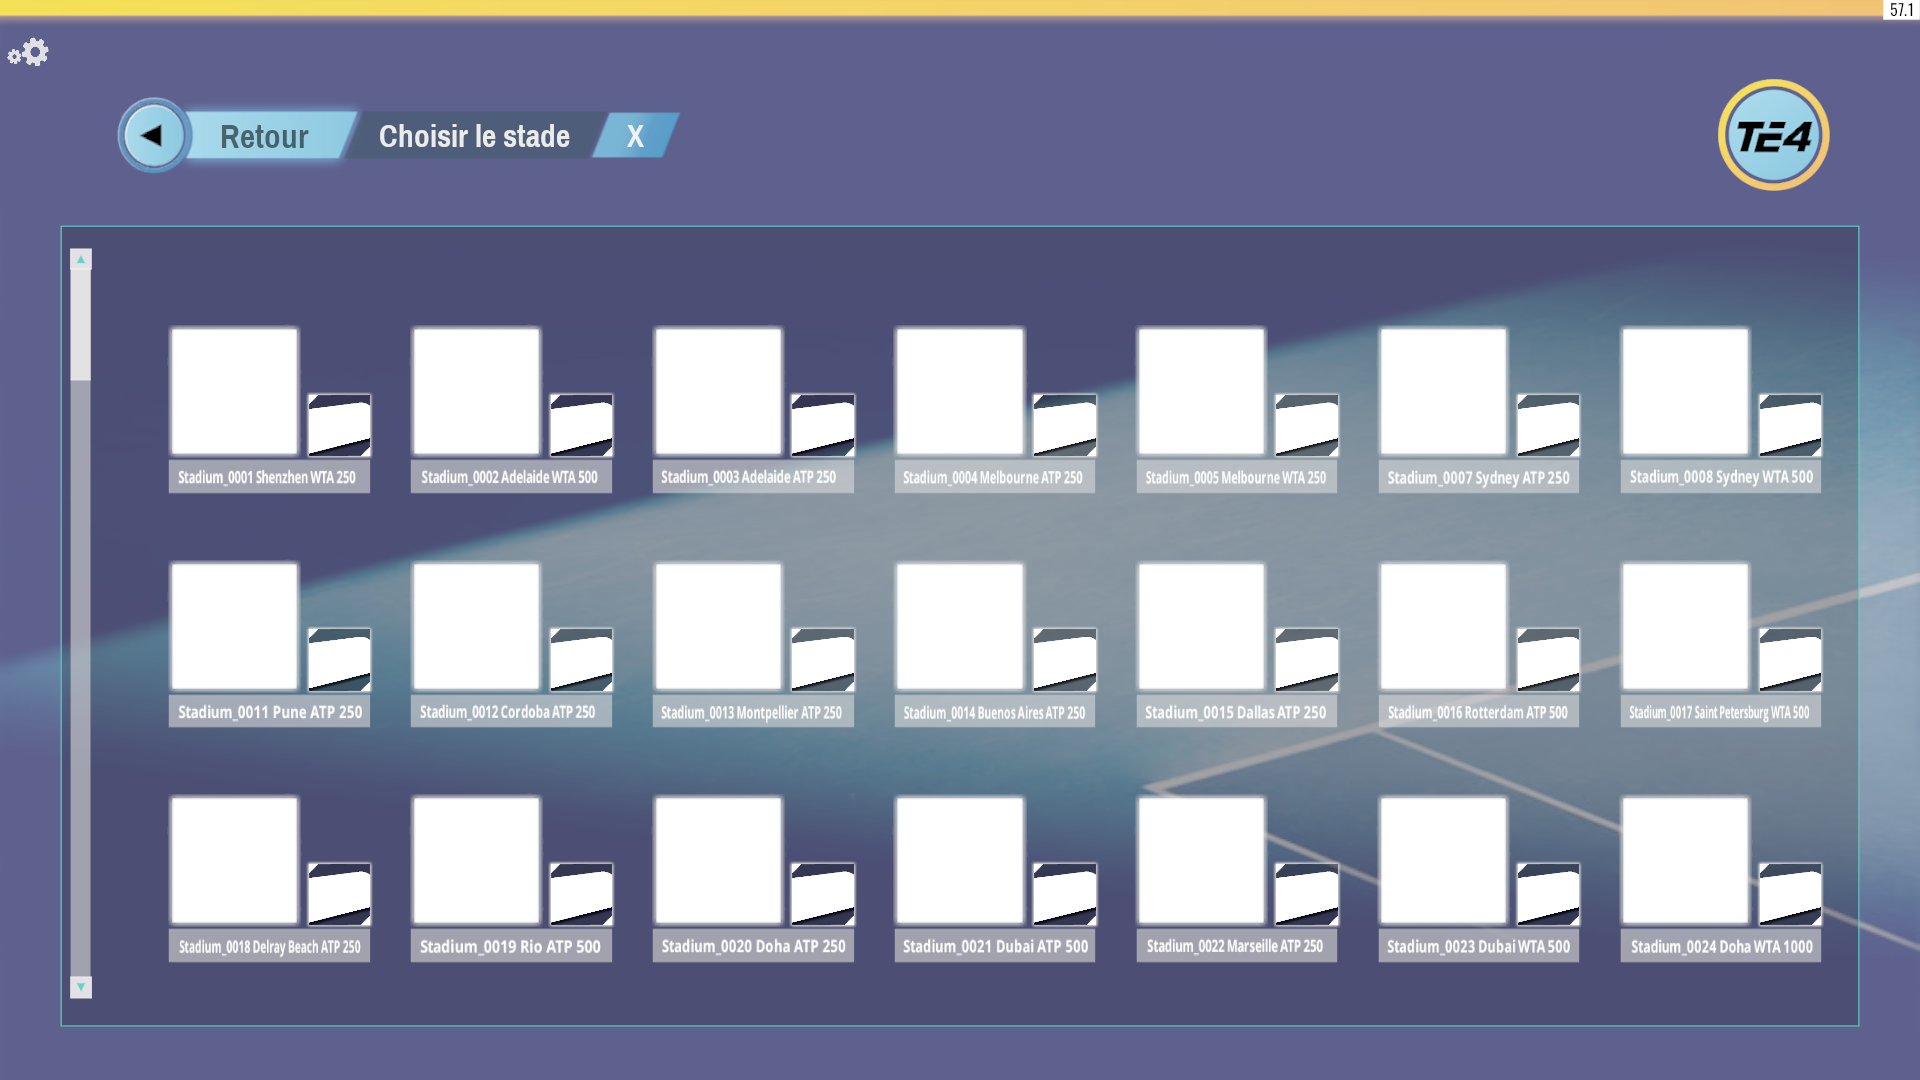The image size is (1920, 1080).
Task: Select Stadium_0017 Saint Petersburg WTA 500 thumbnail
Action: (1686, 627)
